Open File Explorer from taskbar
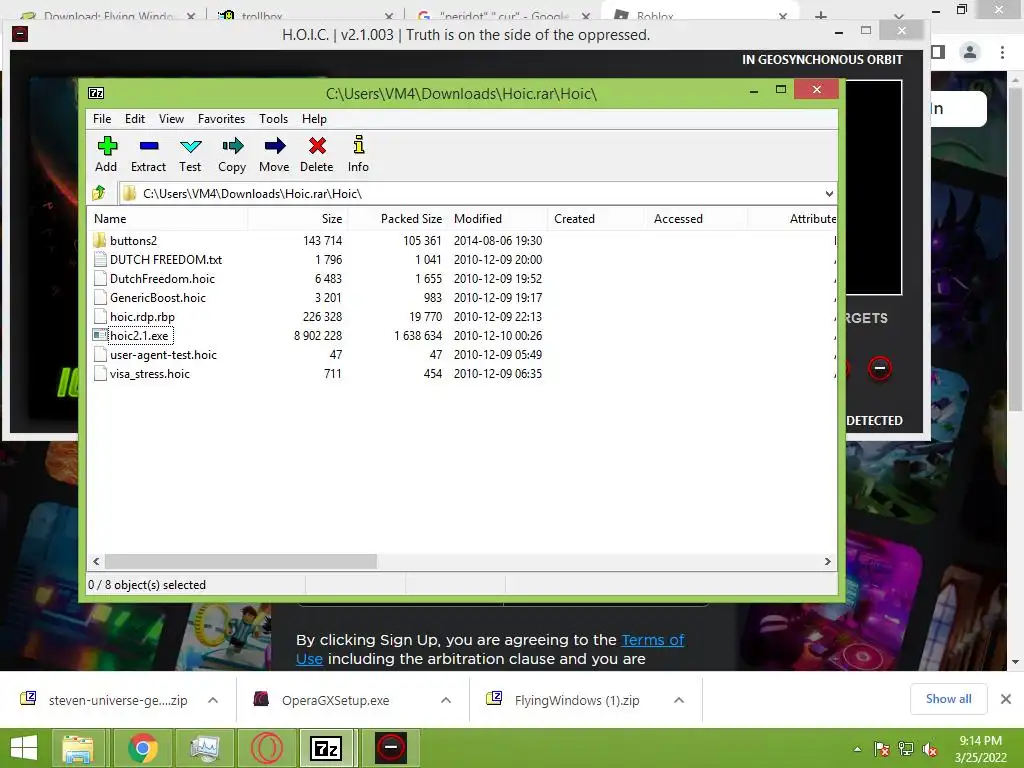 click(x=78, y=748)
